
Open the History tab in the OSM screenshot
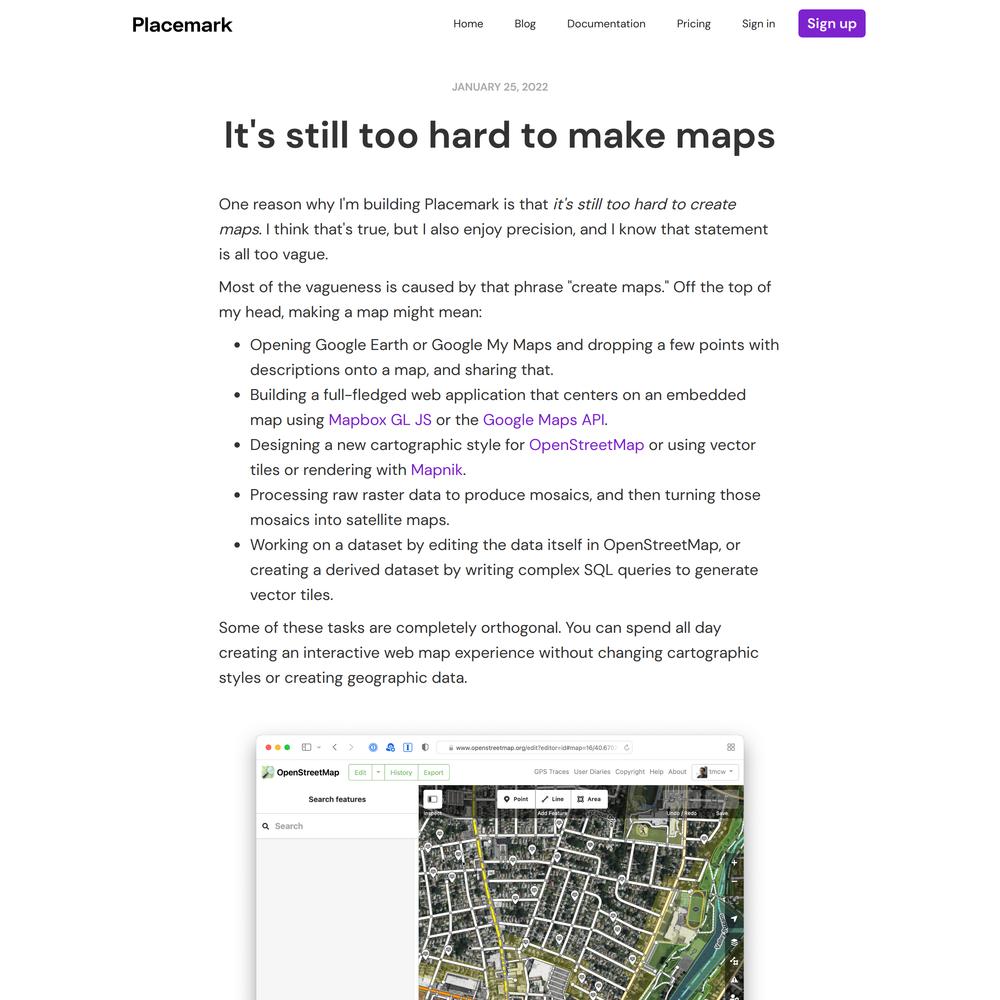[x=401, y=772]
